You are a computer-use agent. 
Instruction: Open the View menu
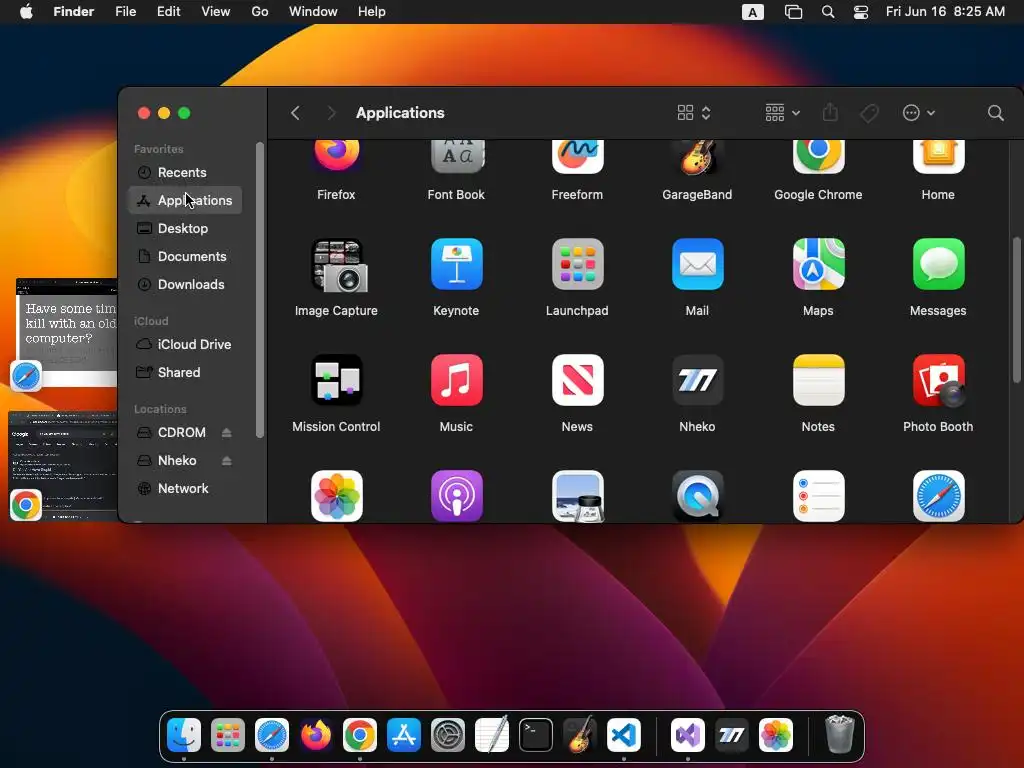[x=216, y=12]
